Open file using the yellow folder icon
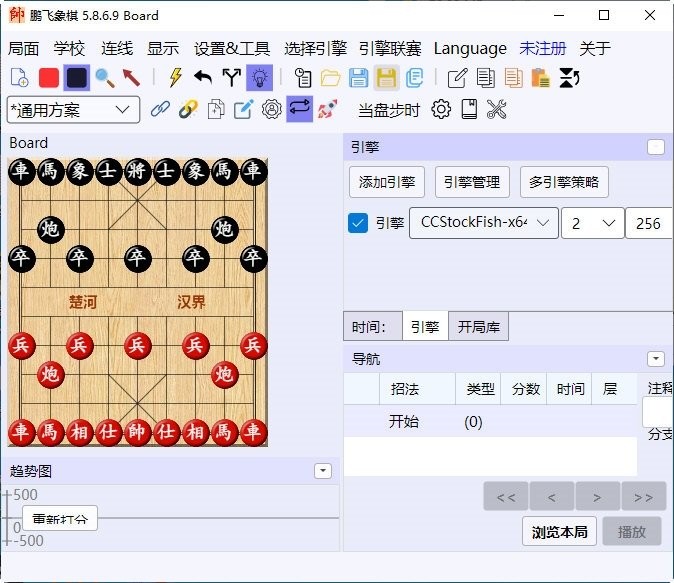This screenshot has height=583, width=674. point(331,77)
